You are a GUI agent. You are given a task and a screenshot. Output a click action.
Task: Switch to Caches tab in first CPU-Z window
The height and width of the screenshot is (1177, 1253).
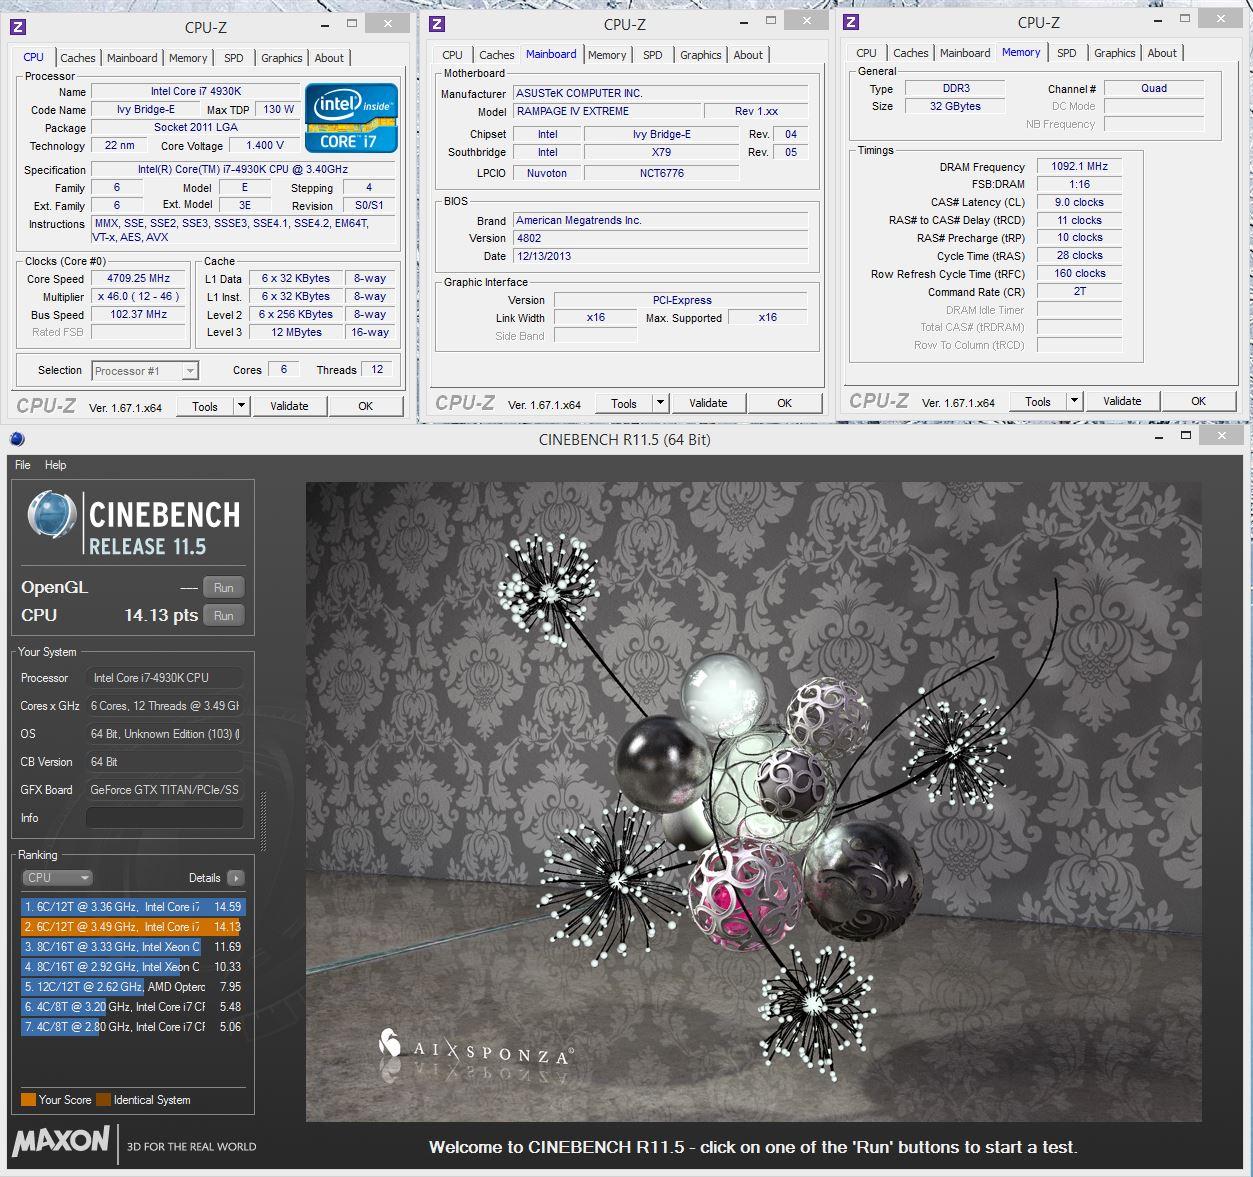pyautogui.click(x=78, y=58)
